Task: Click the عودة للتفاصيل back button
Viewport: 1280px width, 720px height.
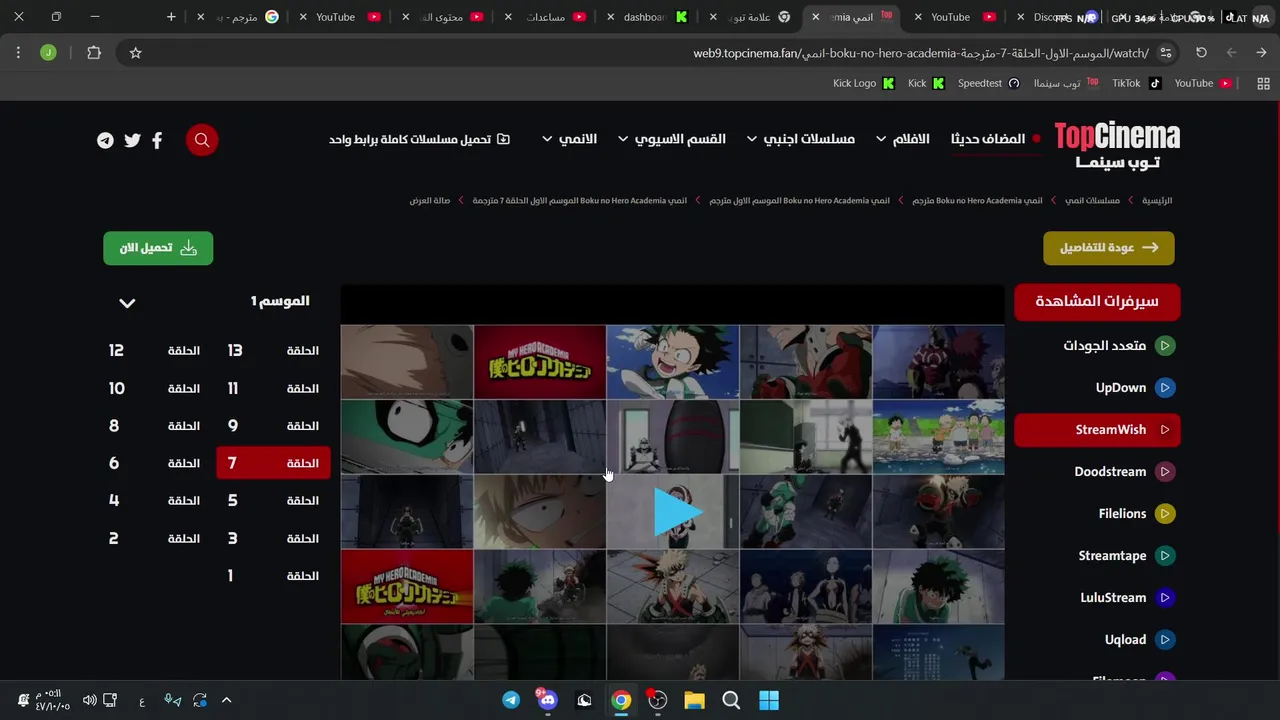Action: pos(1109,248)
